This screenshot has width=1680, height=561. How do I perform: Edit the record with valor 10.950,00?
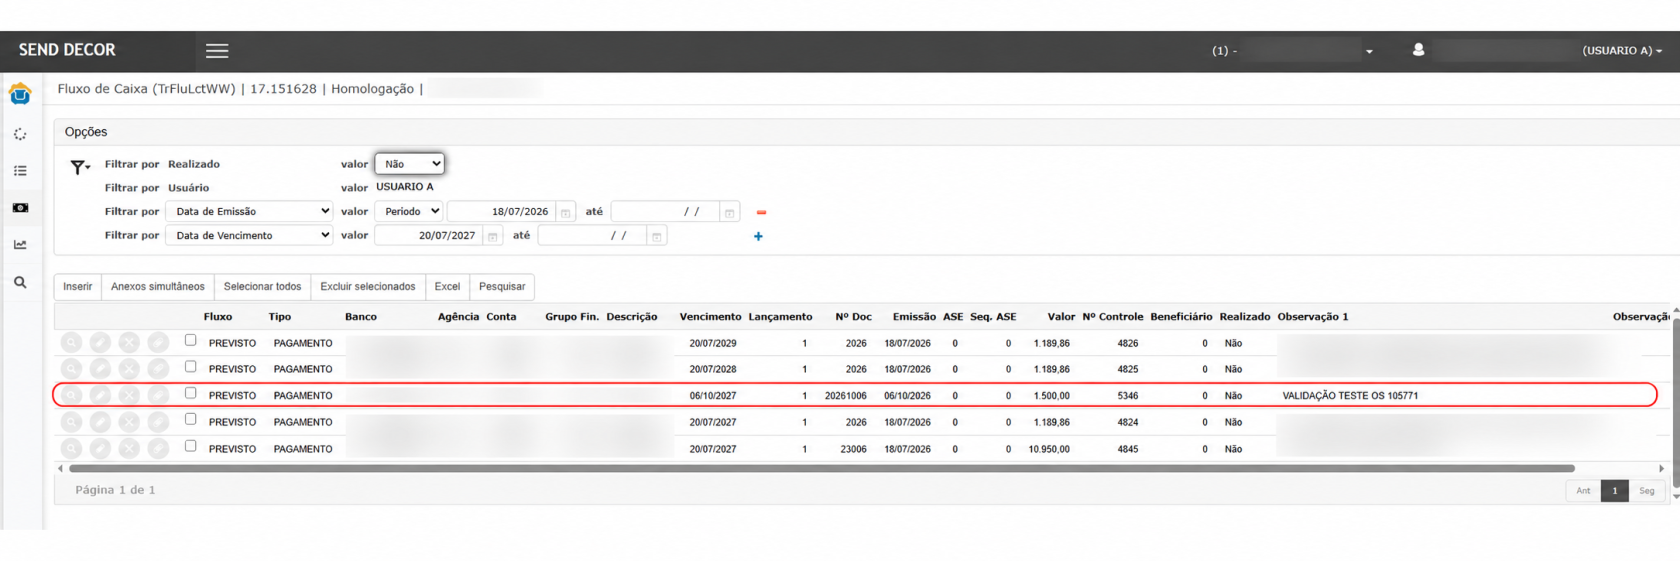coord(100,449)
